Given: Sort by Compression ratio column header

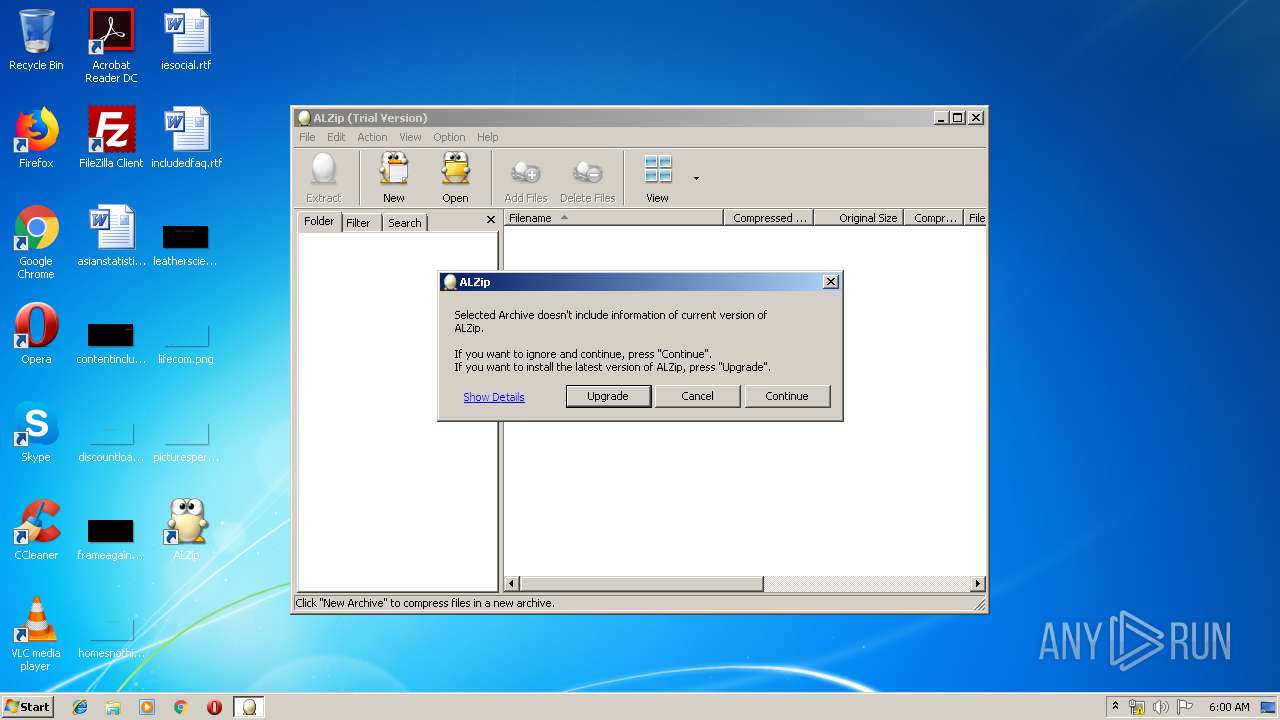Looking at the screenshot, I should coord(934,218).
